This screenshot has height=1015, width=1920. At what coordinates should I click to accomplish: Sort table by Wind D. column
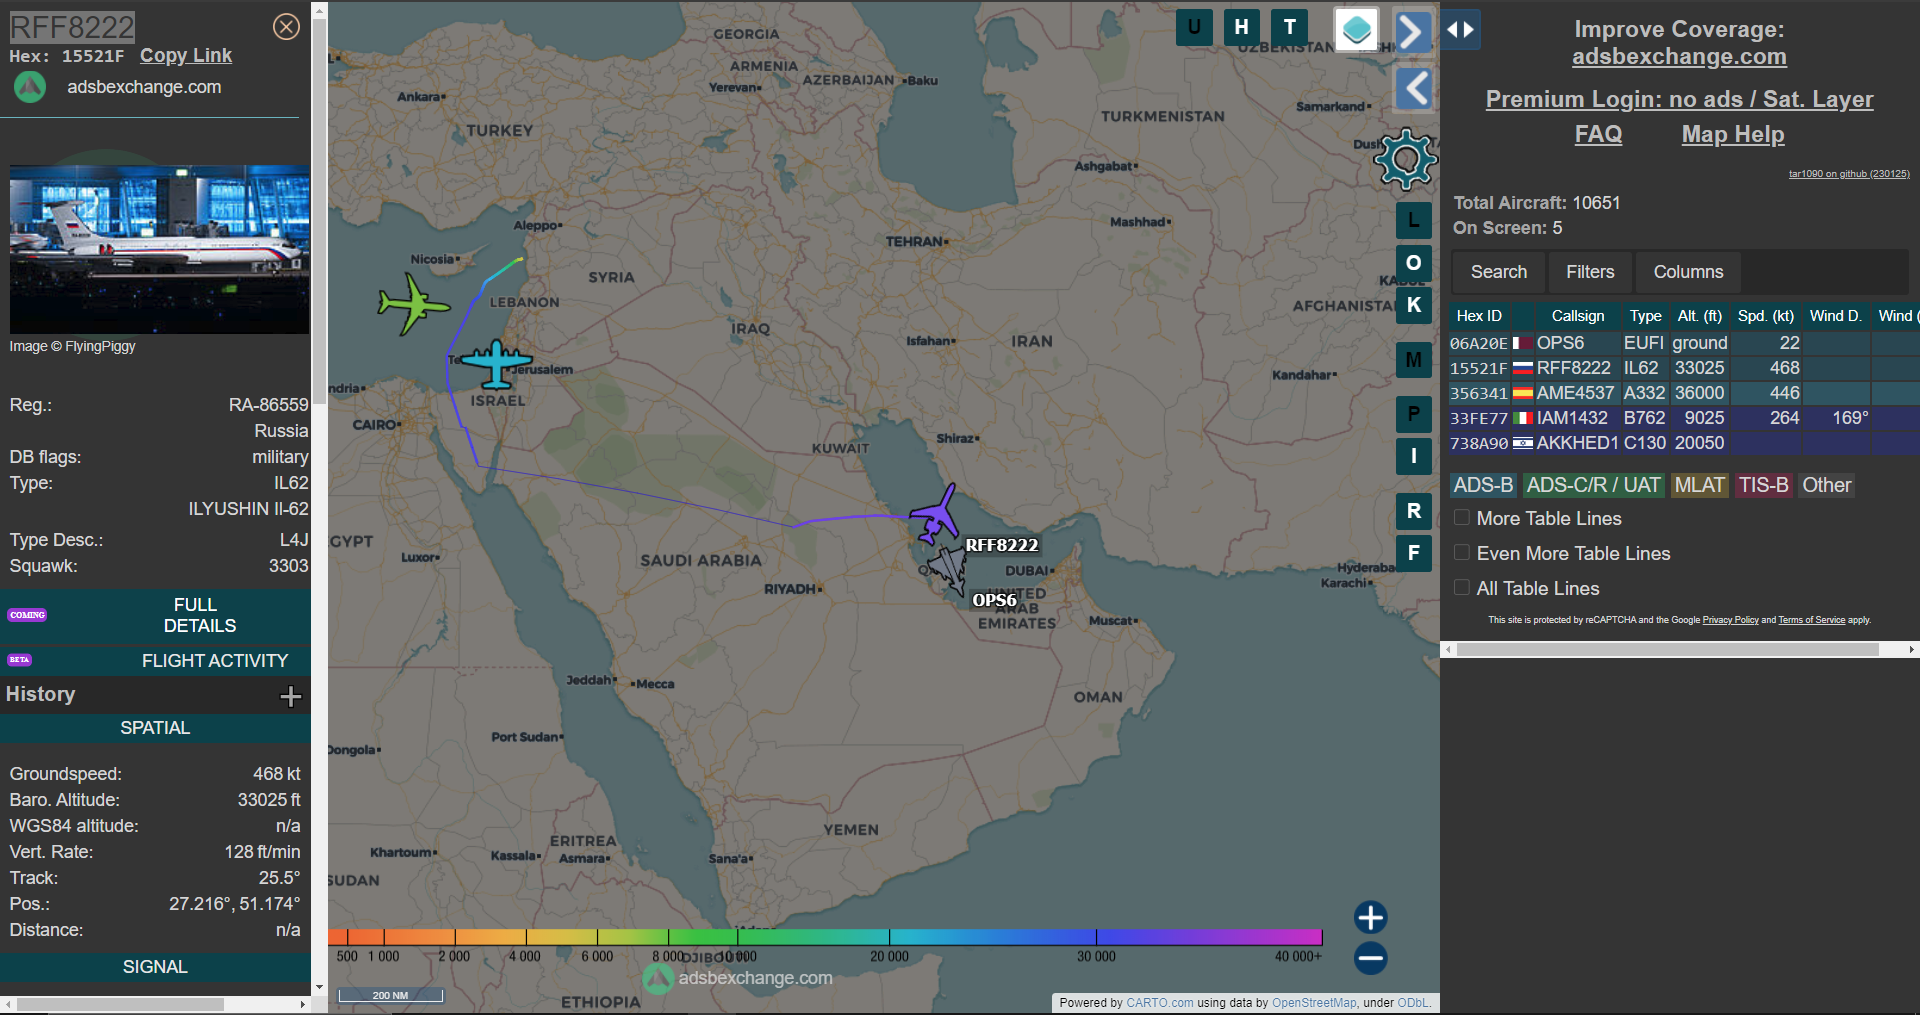1836,316
